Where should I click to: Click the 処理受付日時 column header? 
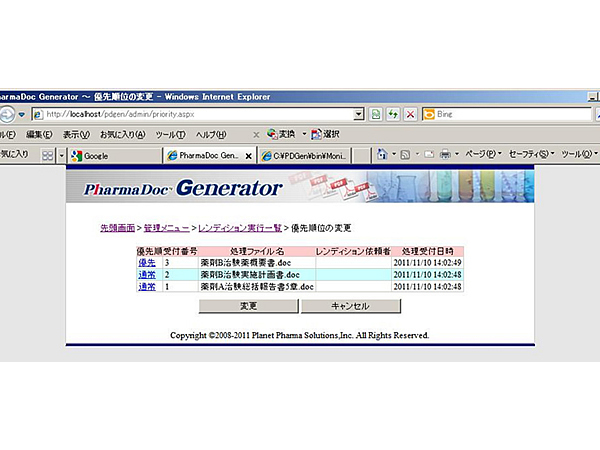click(427, 251)
